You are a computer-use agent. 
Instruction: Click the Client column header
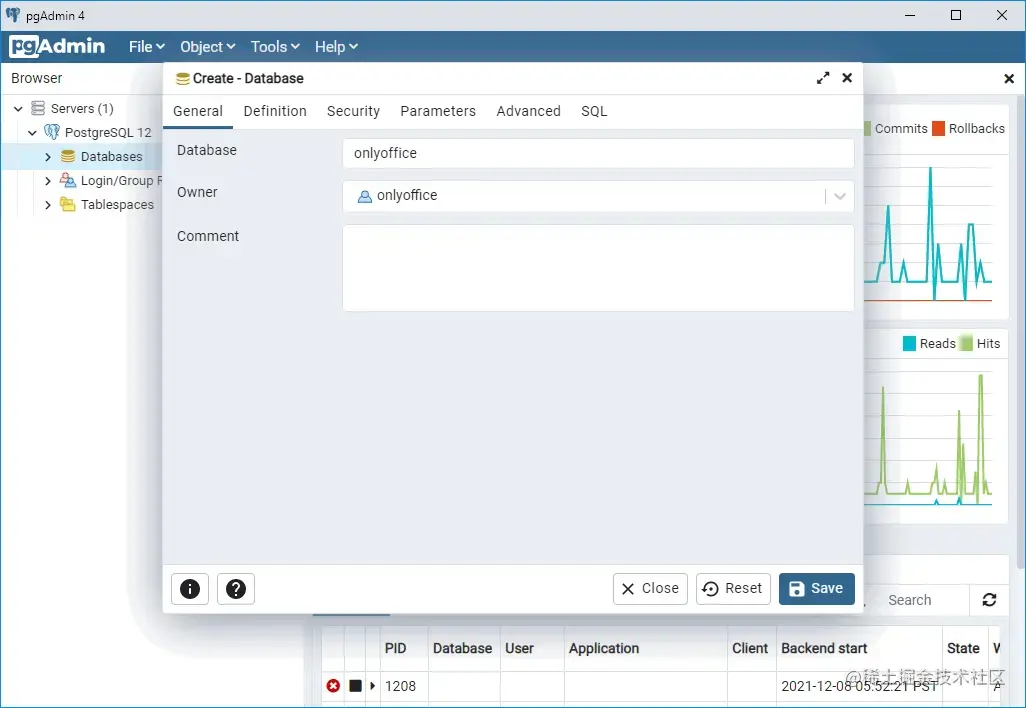(750, 648)
